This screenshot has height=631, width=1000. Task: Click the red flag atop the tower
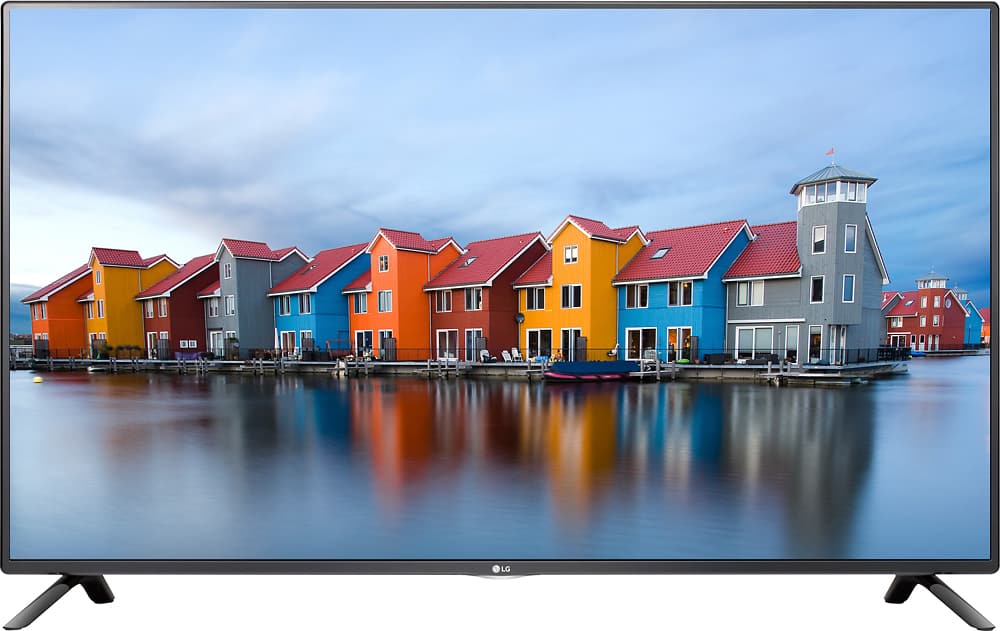coord(828,152)
